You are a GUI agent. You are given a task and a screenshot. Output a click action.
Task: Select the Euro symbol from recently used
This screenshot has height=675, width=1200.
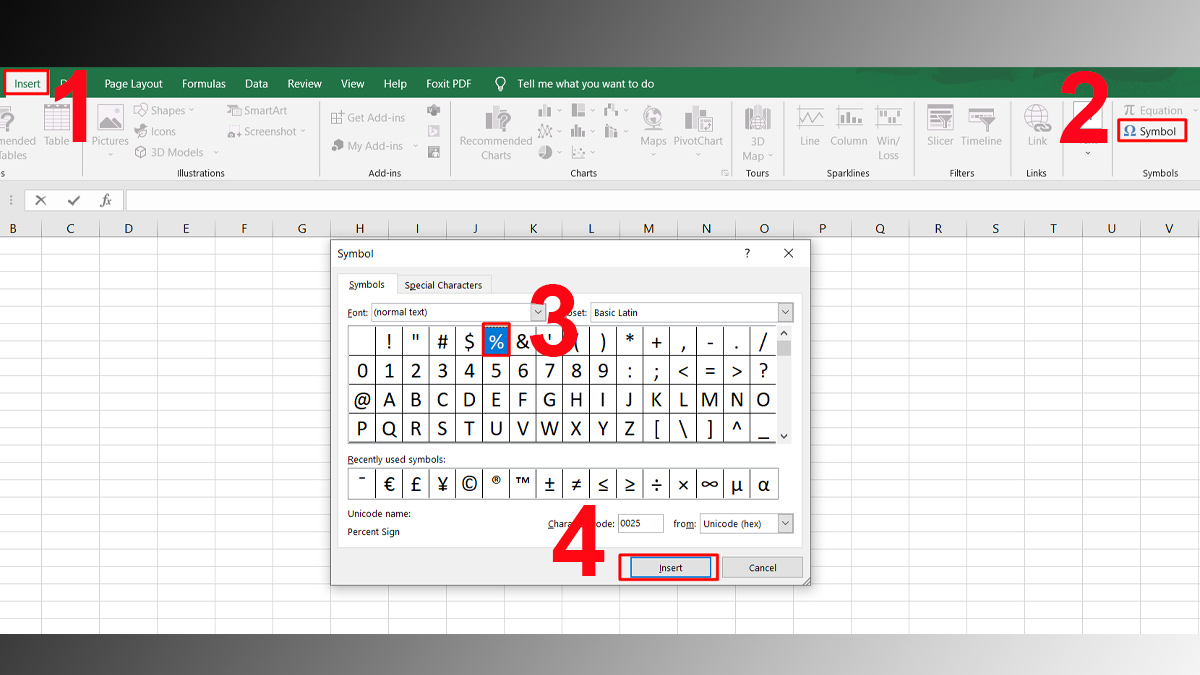pos(389,483)
